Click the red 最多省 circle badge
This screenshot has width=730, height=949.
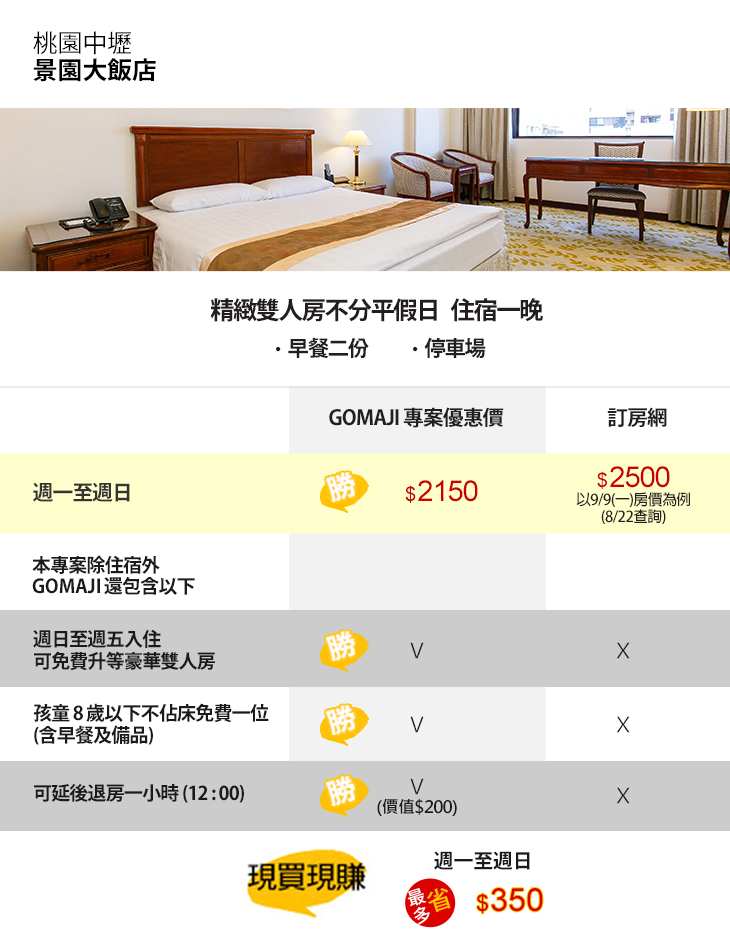(429, 902)
